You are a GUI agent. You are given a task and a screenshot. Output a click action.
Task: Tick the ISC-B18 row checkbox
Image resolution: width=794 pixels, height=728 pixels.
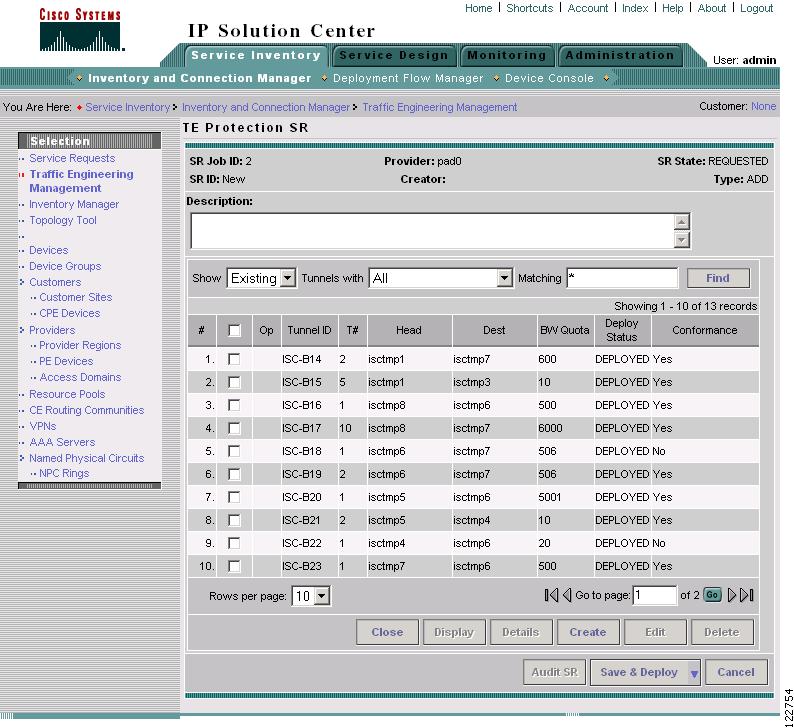(234, 451)
